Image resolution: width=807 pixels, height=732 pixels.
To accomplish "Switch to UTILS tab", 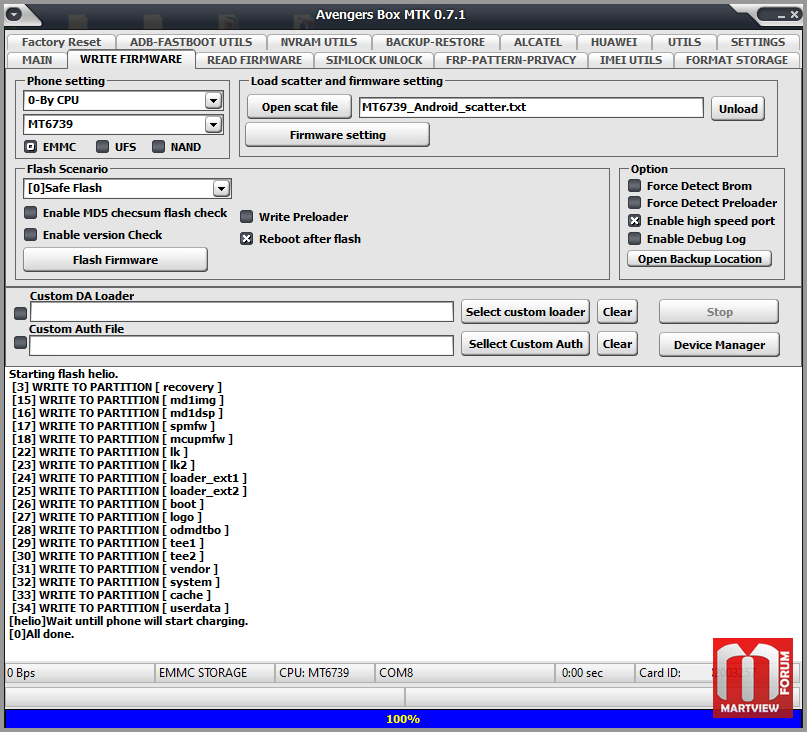I will tap(685, 42).
